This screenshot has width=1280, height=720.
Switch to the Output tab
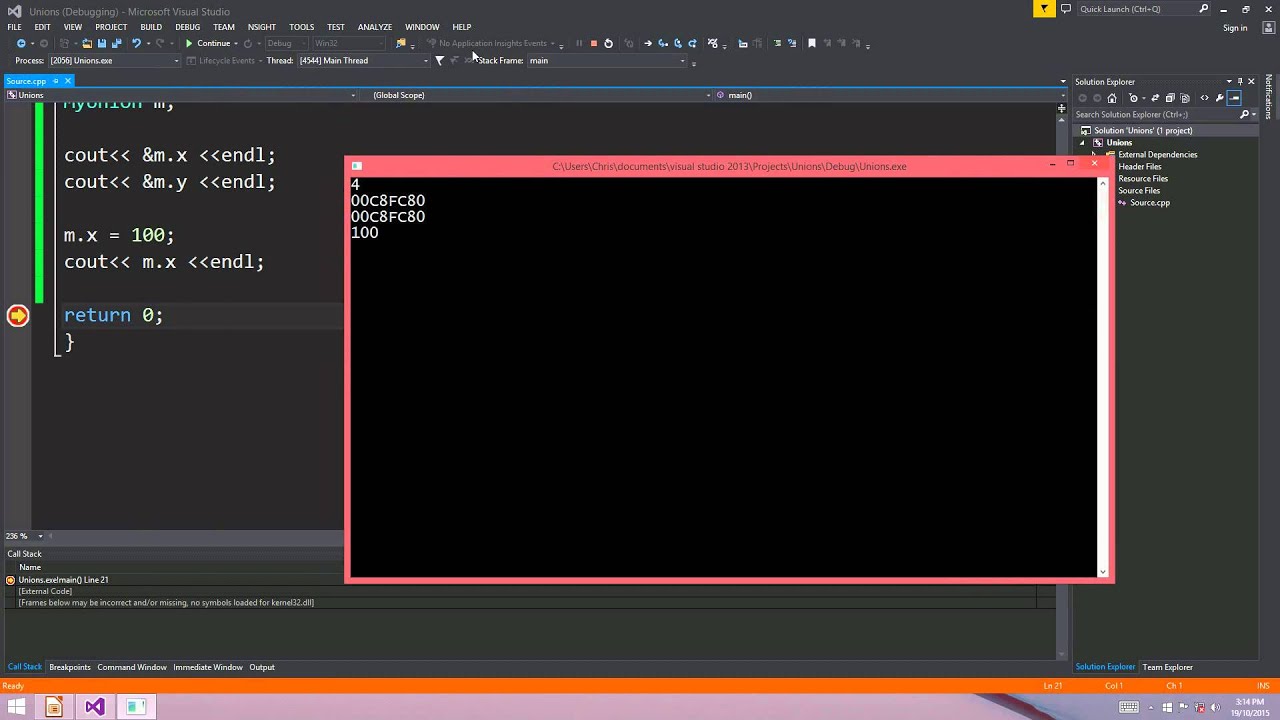262,667
